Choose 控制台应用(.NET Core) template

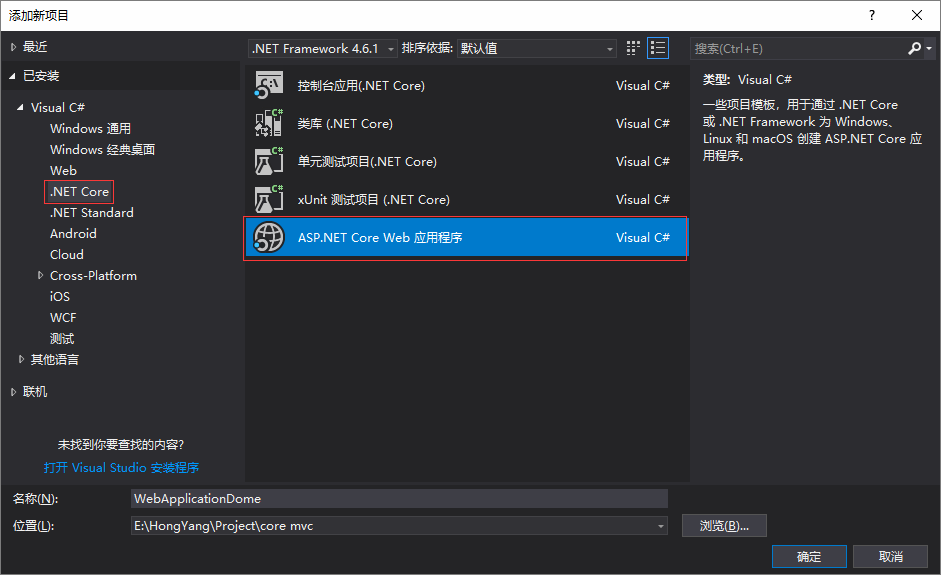(x=466, y=85)
